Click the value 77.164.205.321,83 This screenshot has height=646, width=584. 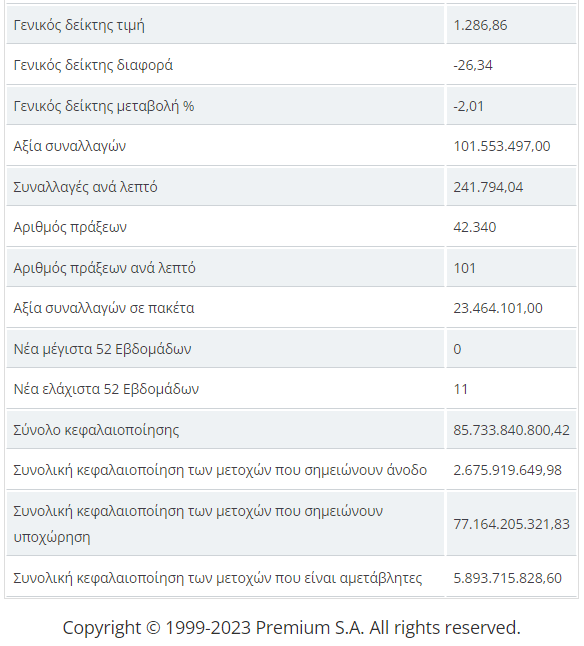pyautogui.click(x=512, y=524)
